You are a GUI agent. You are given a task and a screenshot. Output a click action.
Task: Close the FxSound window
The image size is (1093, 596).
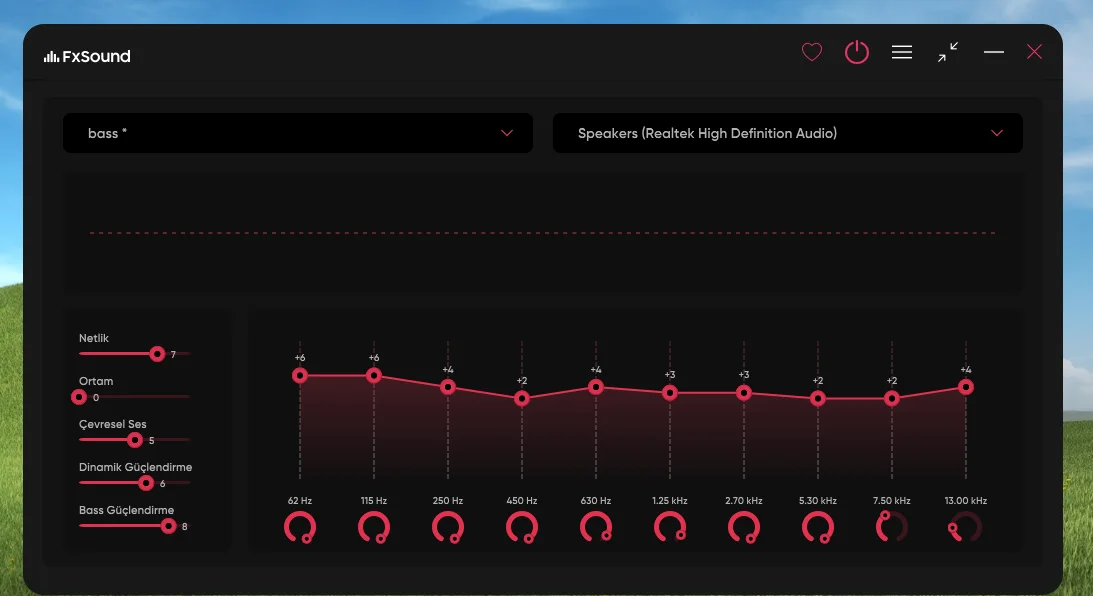pos(1034,52)
